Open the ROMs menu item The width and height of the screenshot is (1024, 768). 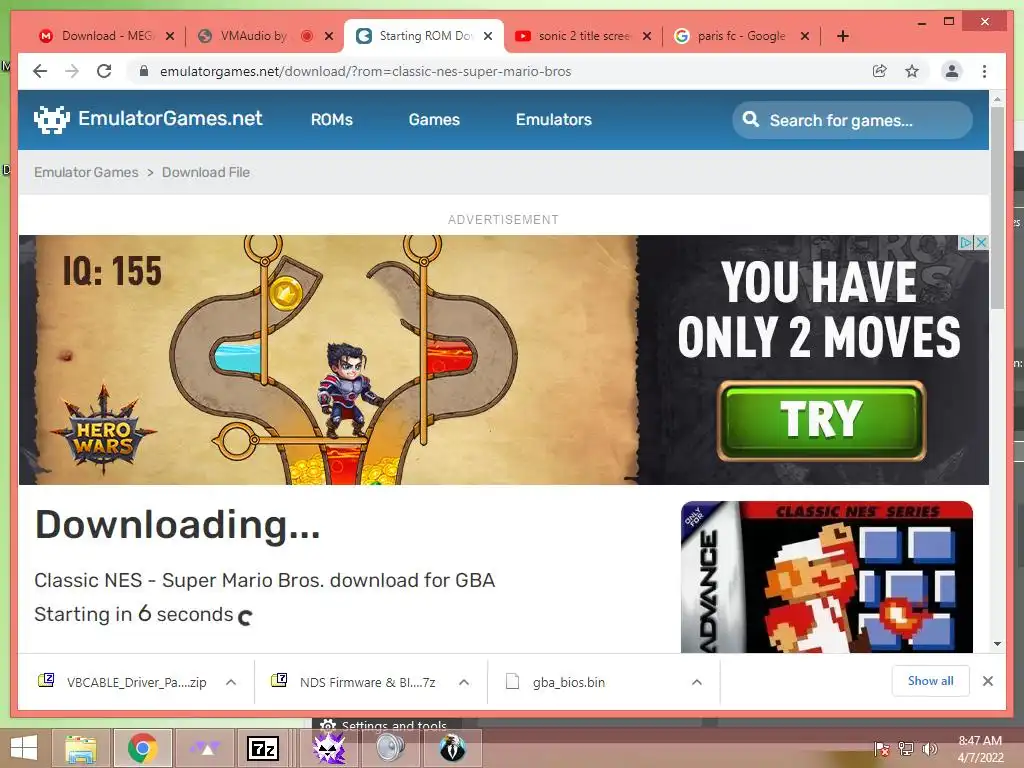point(332,120)
